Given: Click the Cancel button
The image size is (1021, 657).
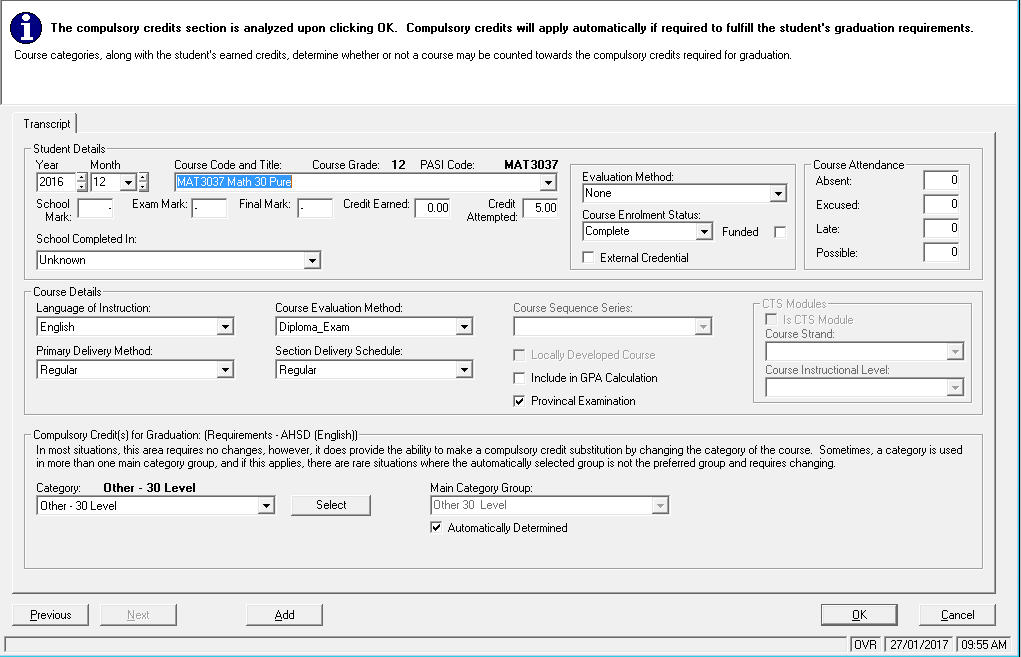Looking at the screenshot, I should [957, 615].
